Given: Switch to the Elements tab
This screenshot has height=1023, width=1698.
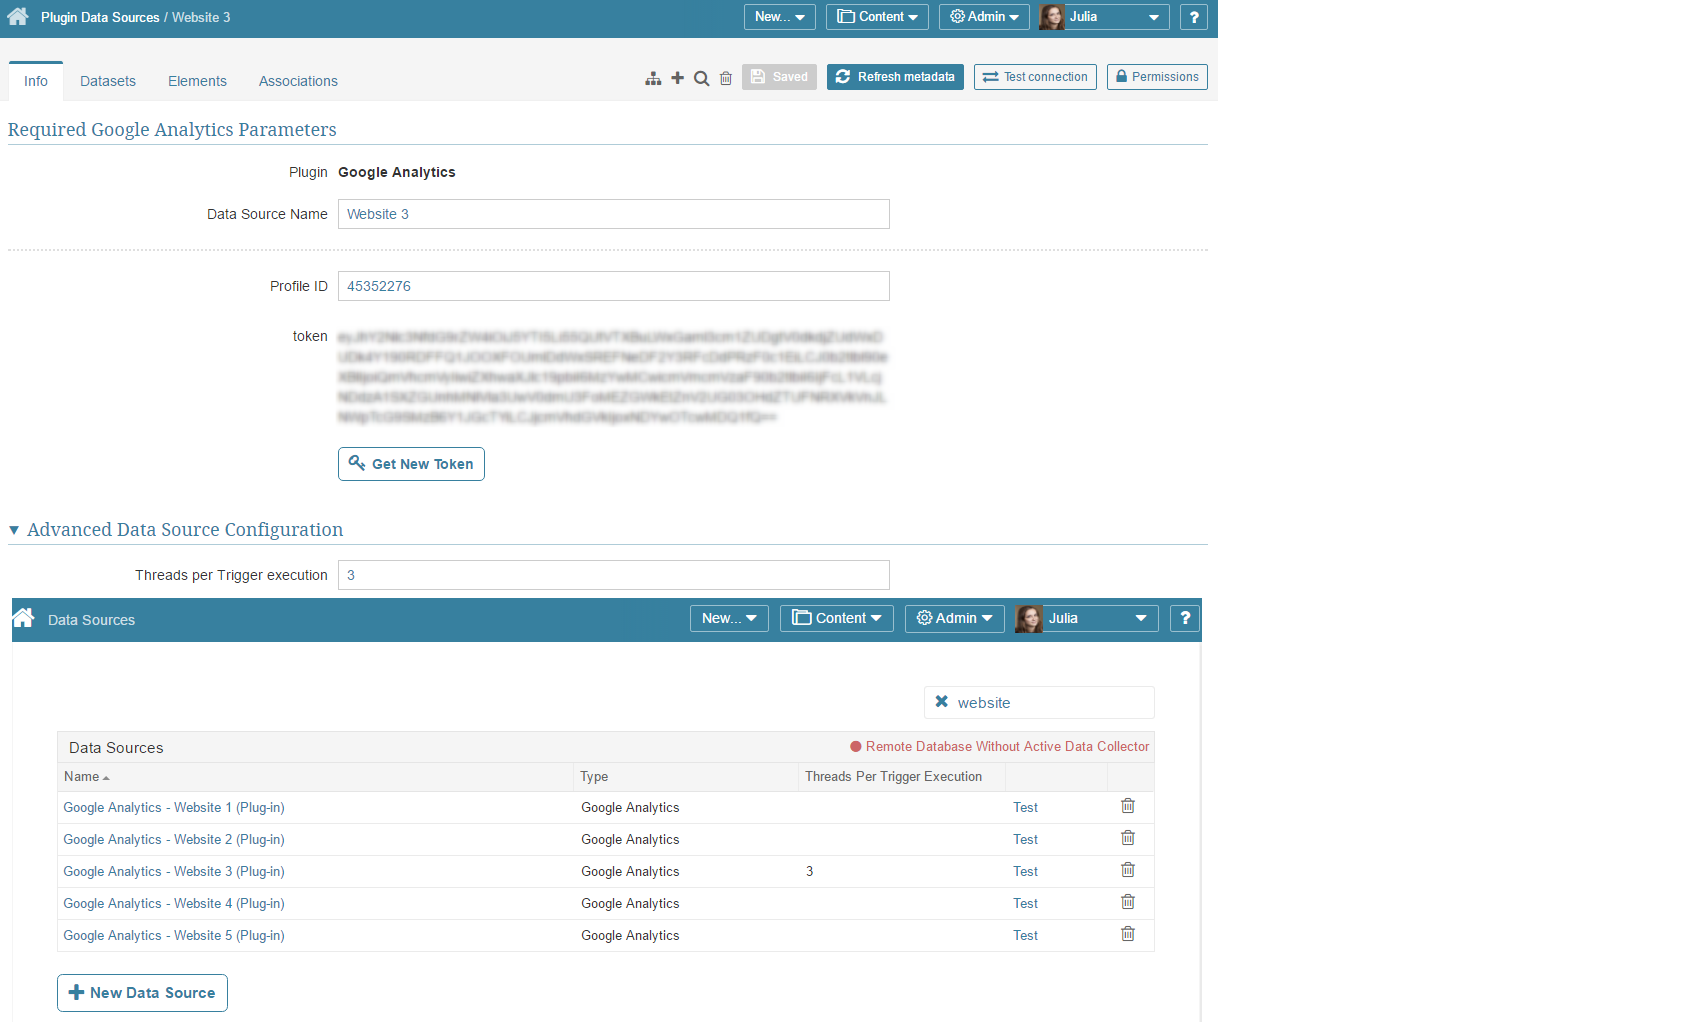Looking at the screenshot, I should 197,81.
